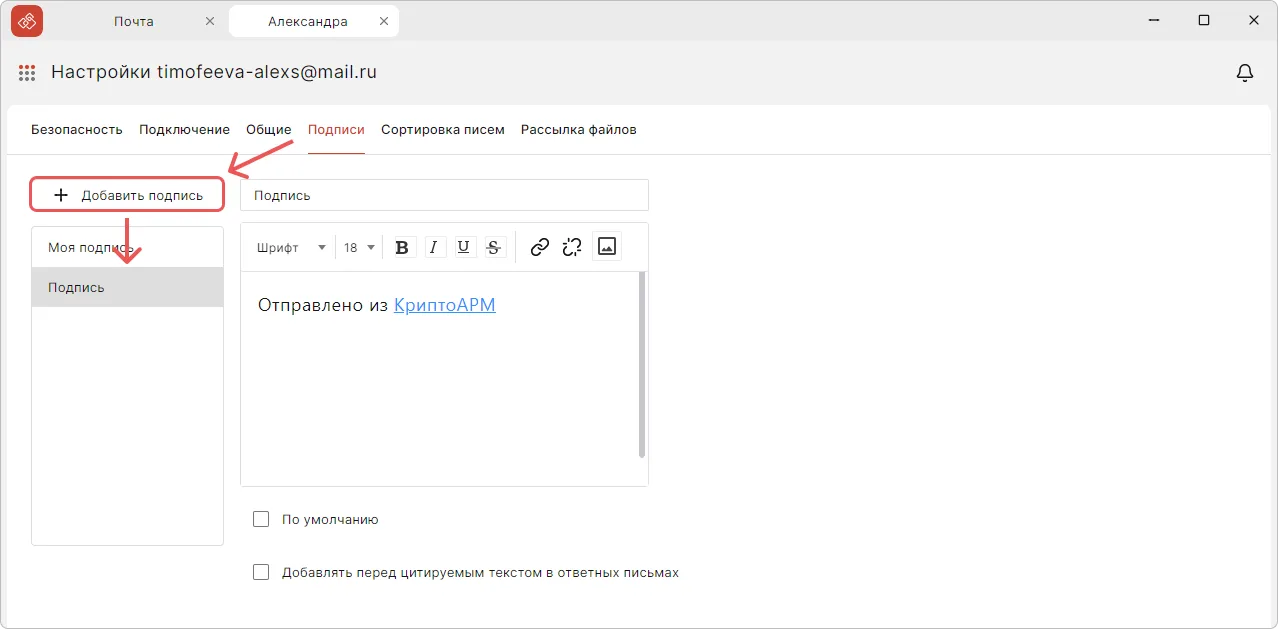Open the КриптоАРМ link in the signature
1278x629 pixels.
pyautogui.click(x=445, y=305)
